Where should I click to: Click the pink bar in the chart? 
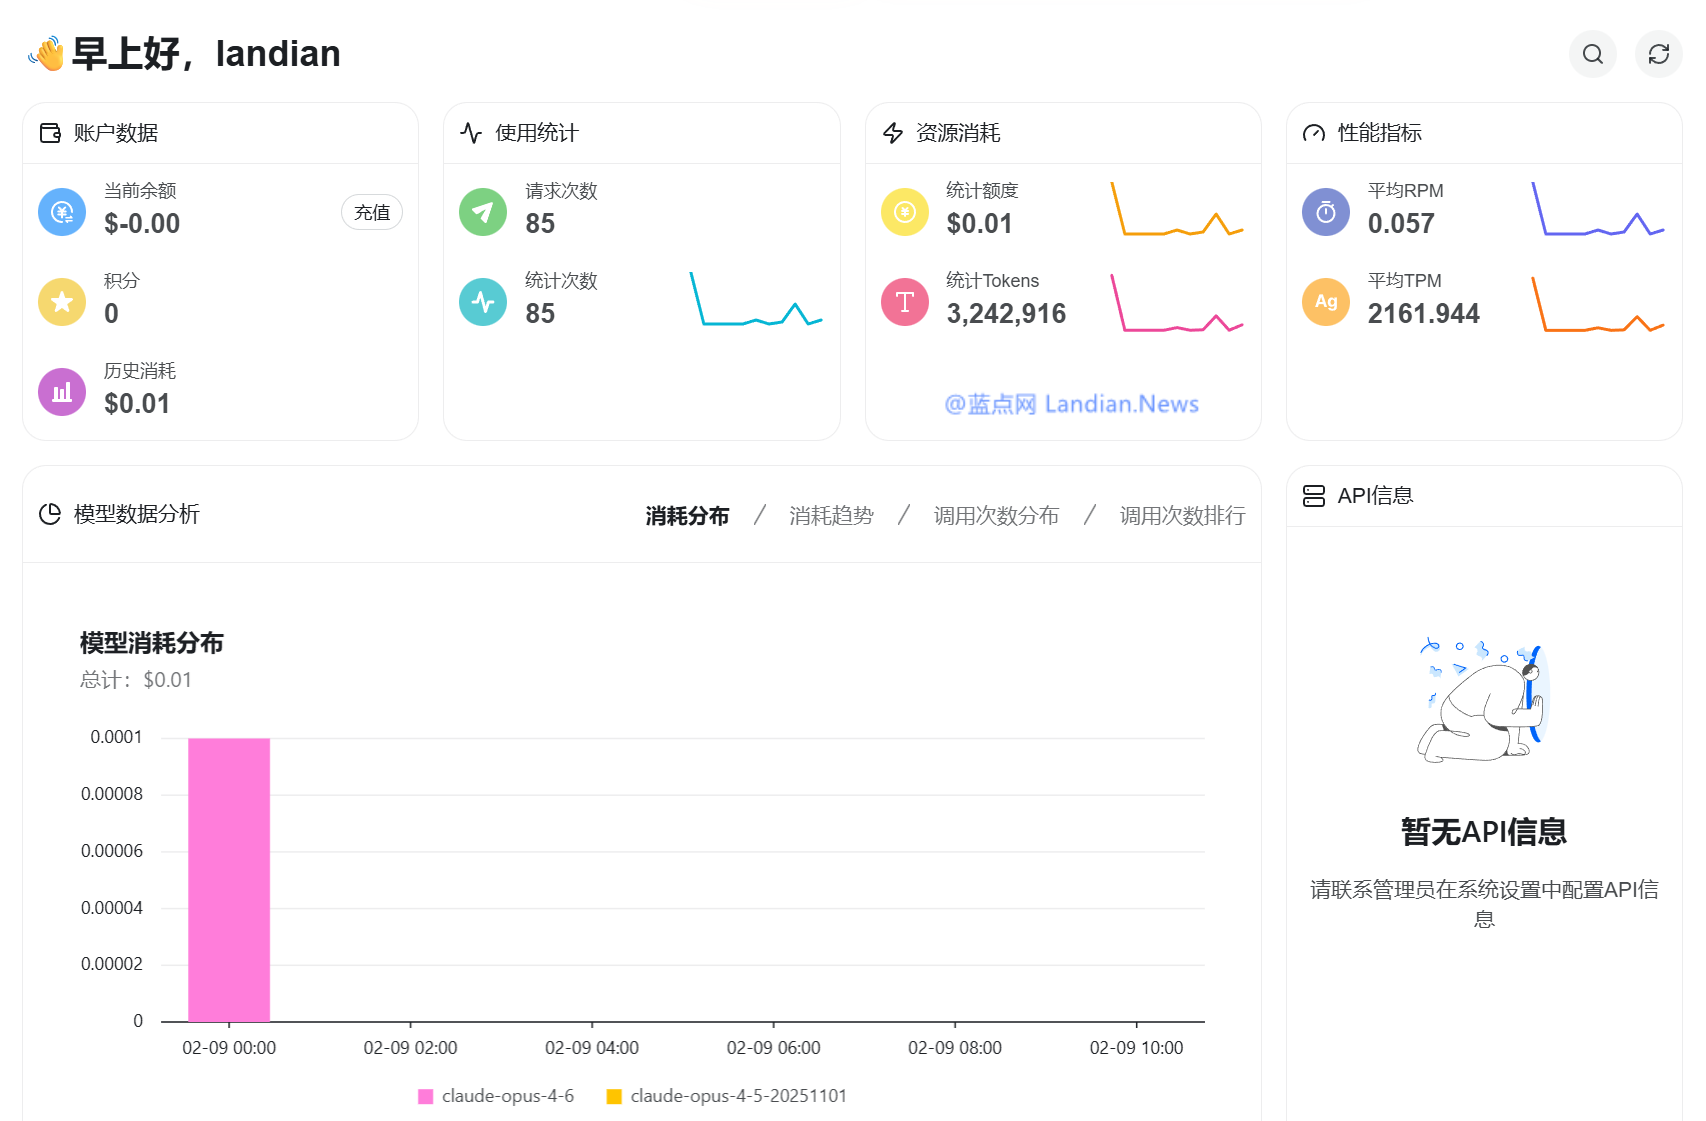click(x=229, y=880)
